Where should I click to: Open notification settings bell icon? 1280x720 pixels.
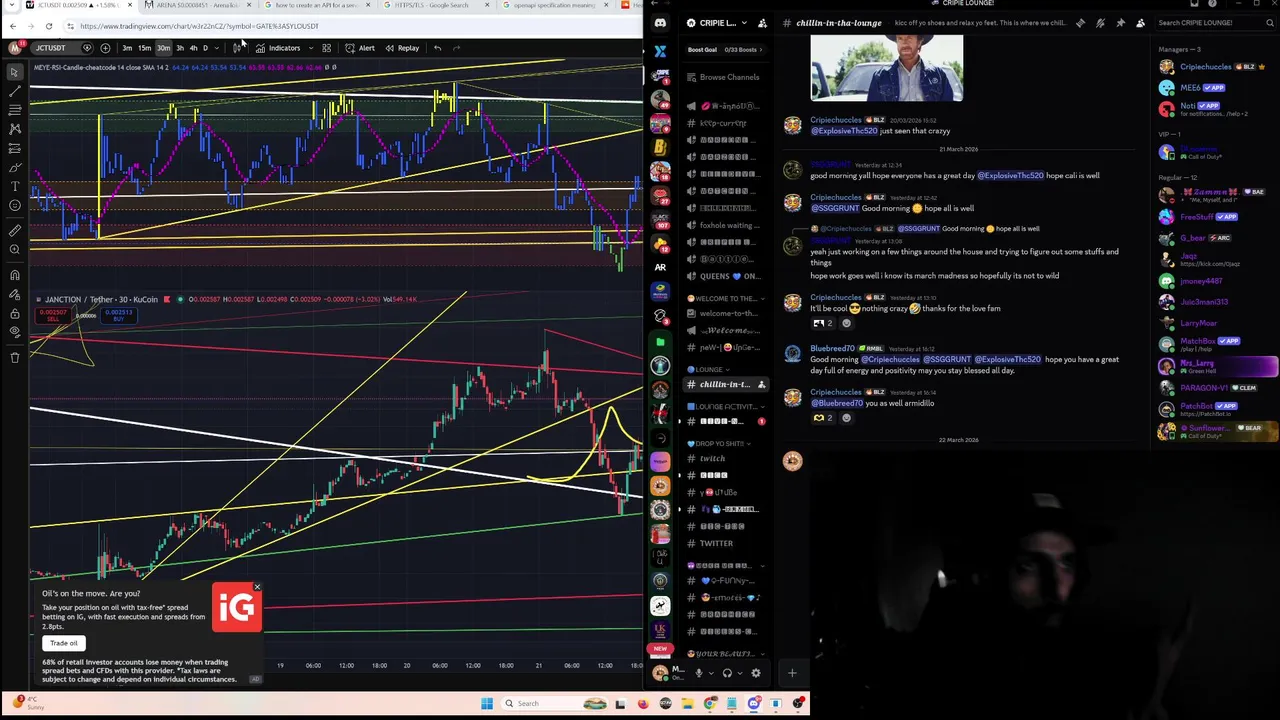(1100, 23)
